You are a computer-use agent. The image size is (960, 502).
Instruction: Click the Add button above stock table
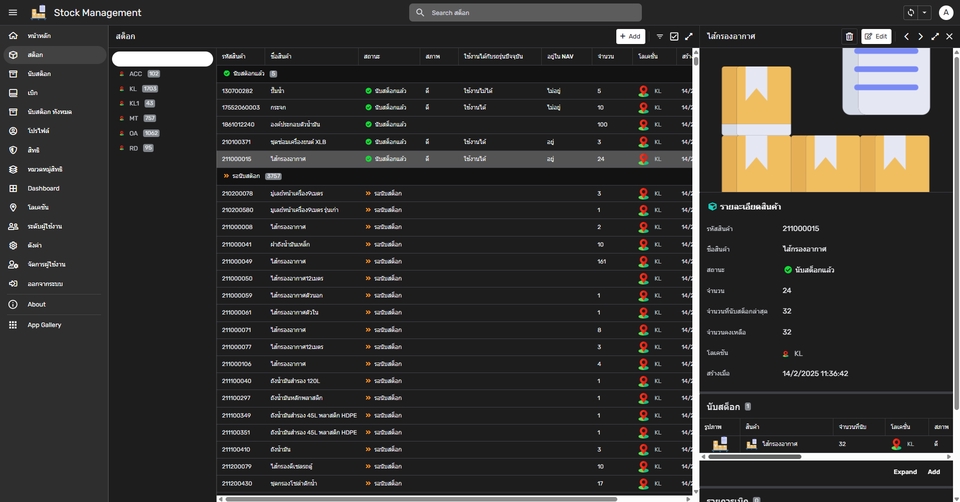tap(630, 36)
